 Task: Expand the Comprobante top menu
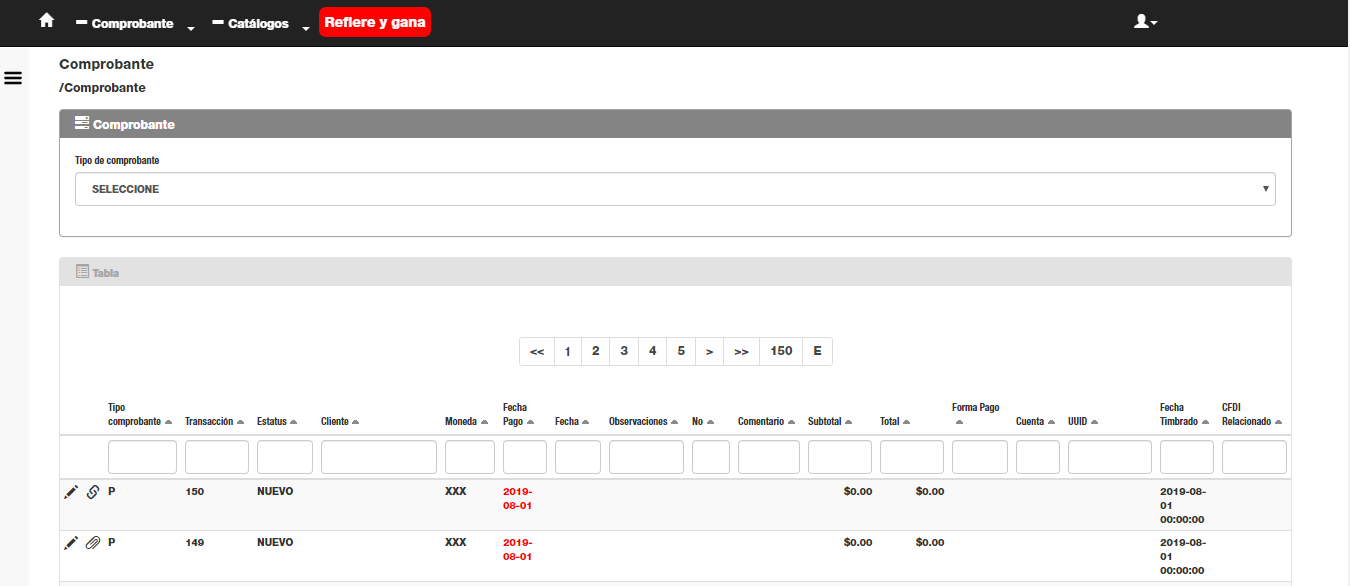click(x=134, y=23)
